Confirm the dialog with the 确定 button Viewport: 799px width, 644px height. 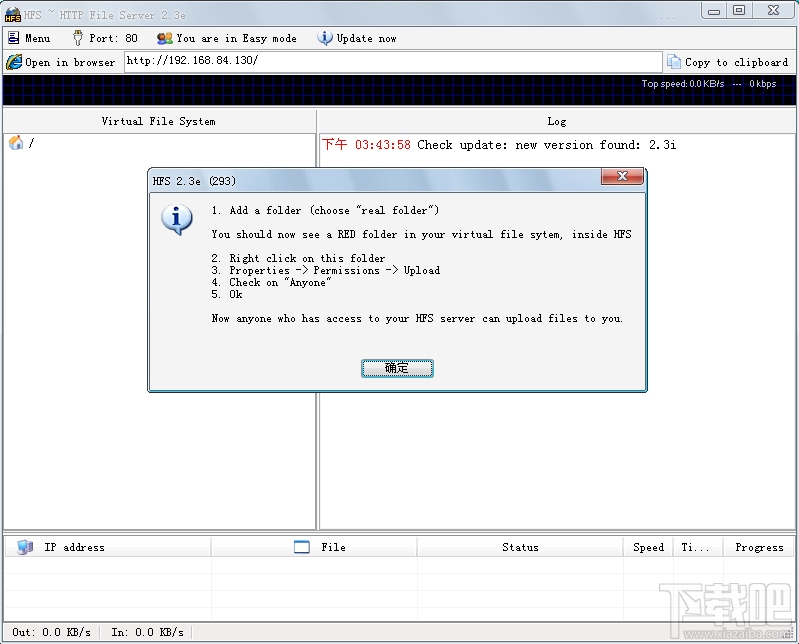(x=397, y=368)
